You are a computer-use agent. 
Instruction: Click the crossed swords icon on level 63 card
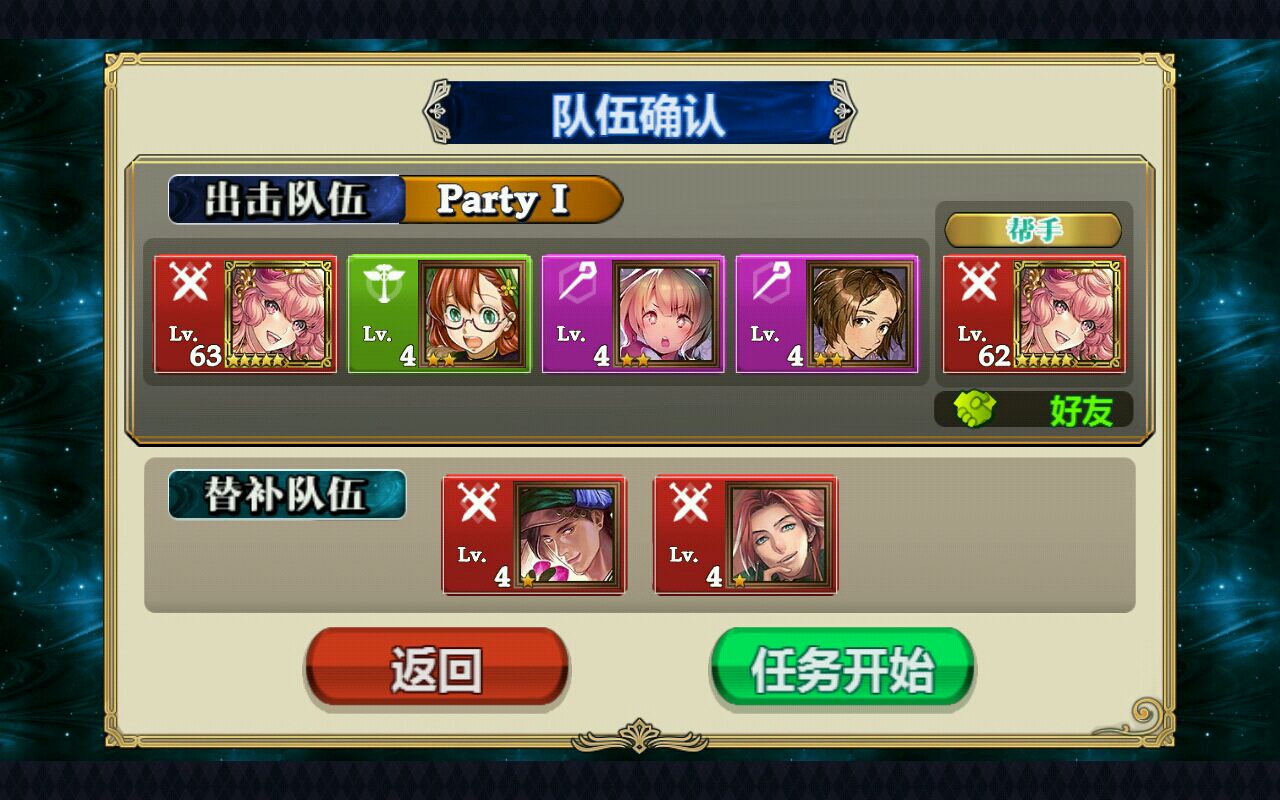(x=188, y=282)
